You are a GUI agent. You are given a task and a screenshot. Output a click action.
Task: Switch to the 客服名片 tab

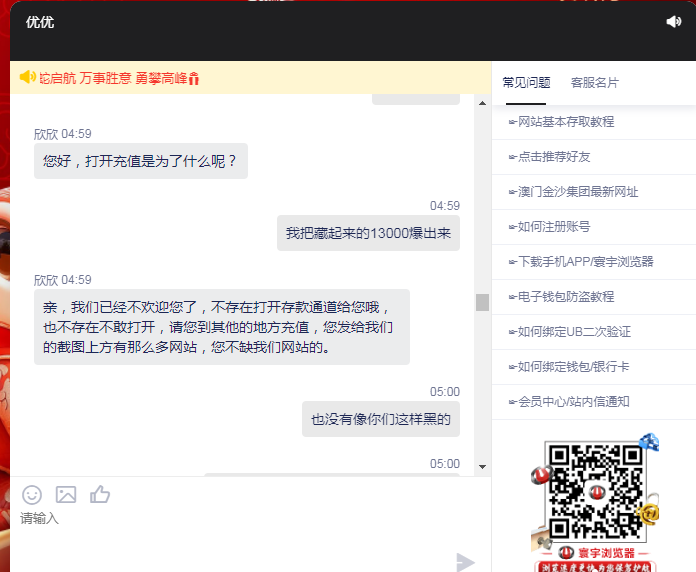pyautogui.click(x=594, y=82)
